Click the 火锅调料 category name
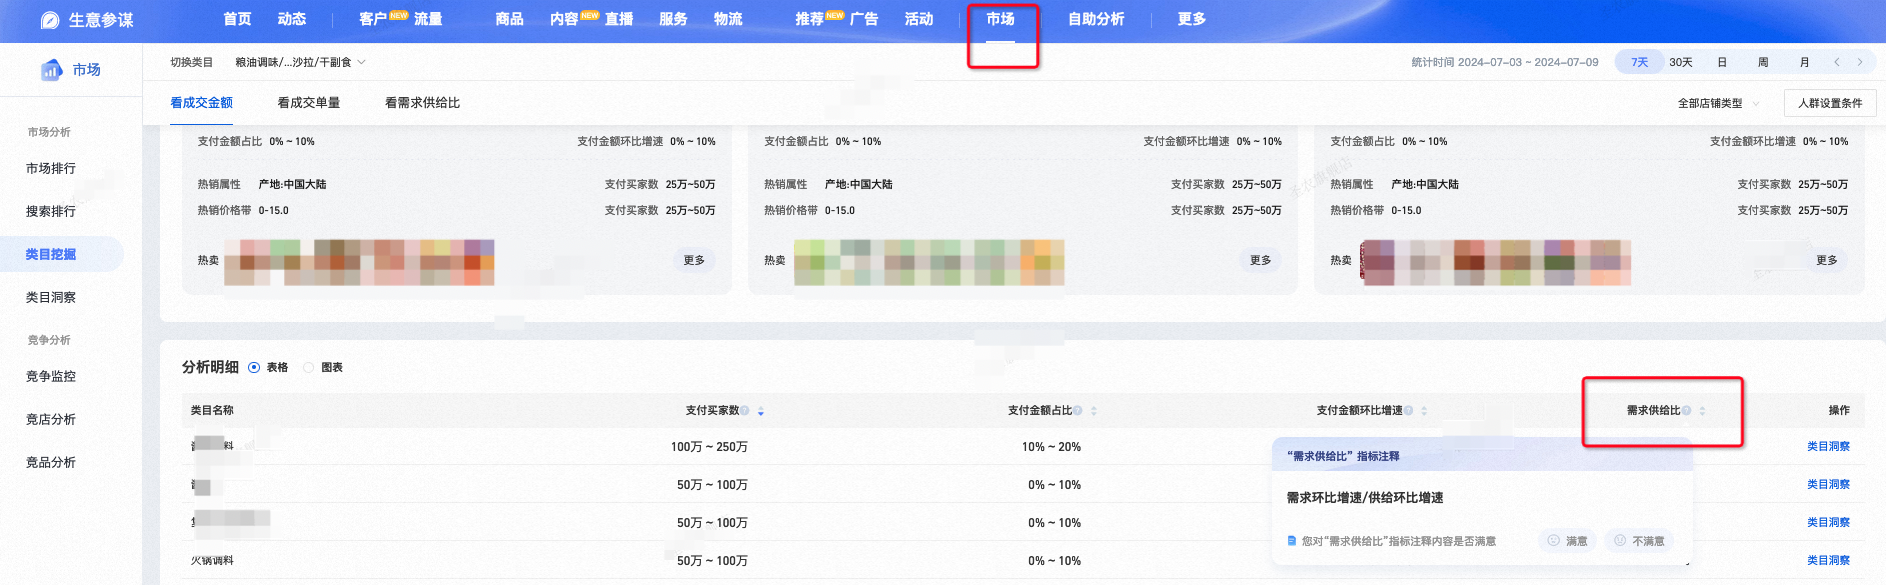The width and height of the screenshot is (1886, 585). point(212,561)
